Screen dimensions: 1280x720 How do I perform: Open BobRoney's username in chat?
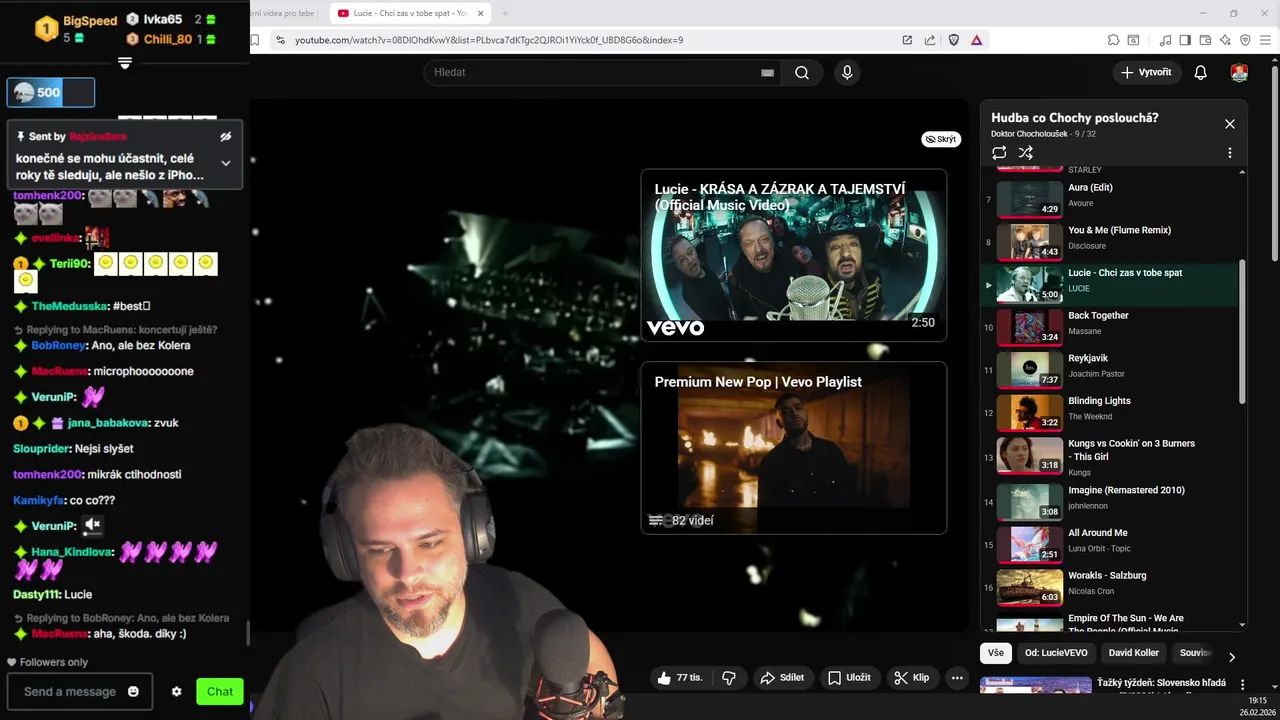click(x=58, y=345)
